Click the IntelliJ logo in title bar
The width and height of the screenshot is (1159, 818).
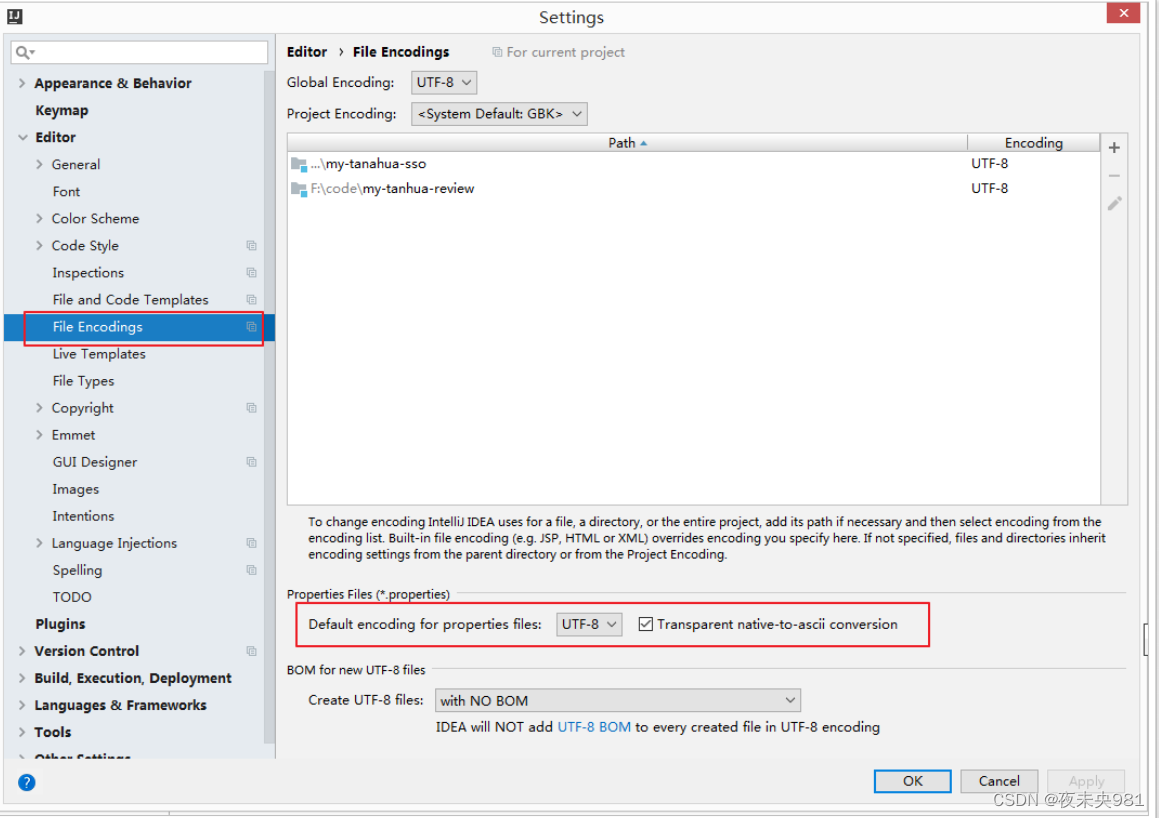[x=15, y=16]
